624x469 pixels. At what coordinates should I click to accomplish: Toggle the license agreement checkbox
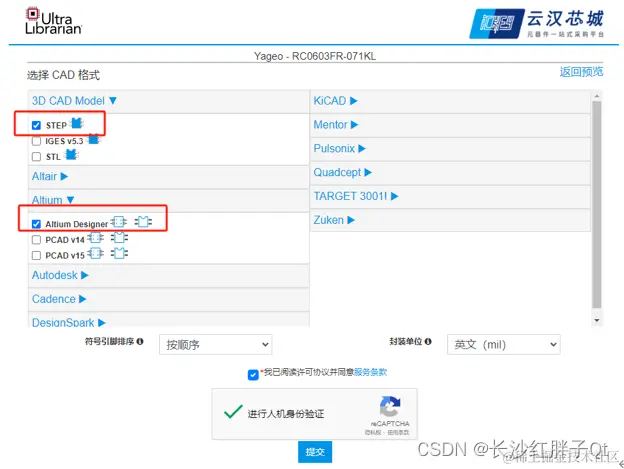(x=253, y=375)
